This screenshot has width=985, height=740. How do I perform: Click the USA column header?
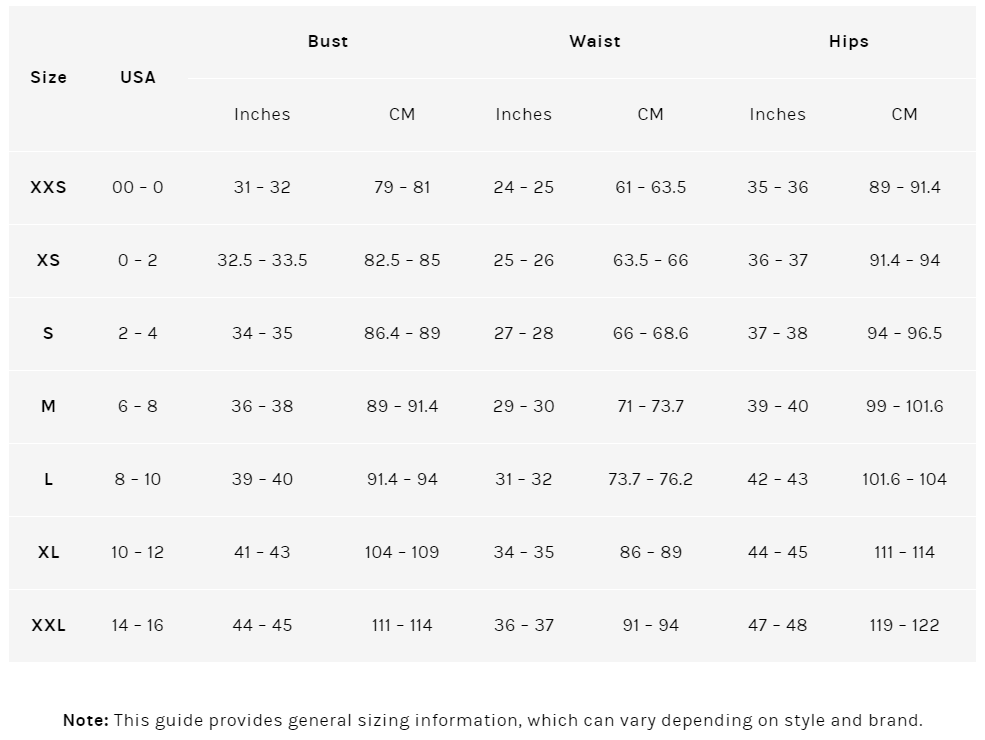pos(138,77)
